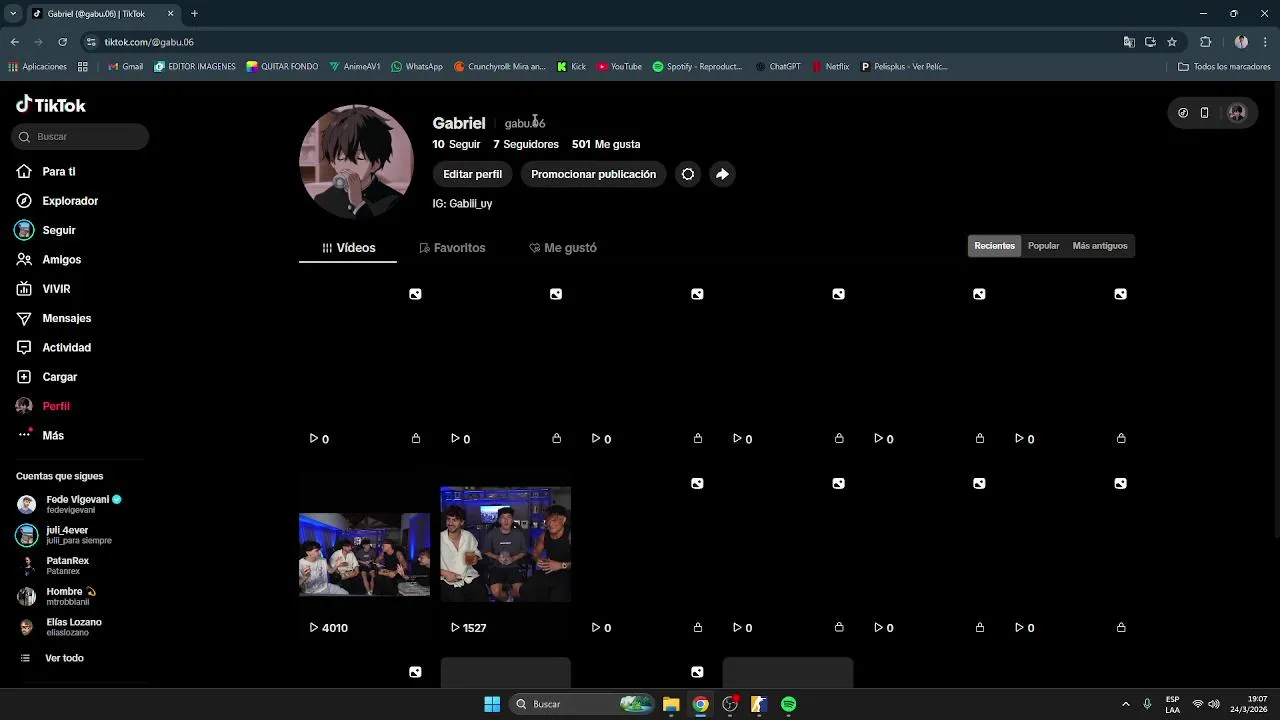Open the video with 1527 views
Viewport: 1280px width, 720px height.
click(x=505, y=555)
